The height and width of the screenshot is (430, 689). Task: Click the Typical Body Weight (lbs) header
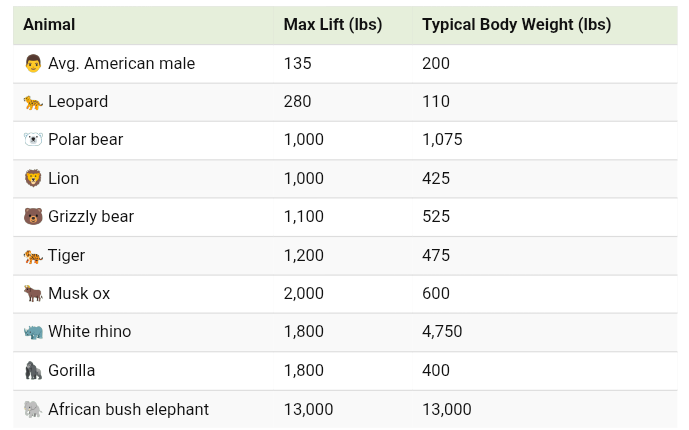(516, 25)
